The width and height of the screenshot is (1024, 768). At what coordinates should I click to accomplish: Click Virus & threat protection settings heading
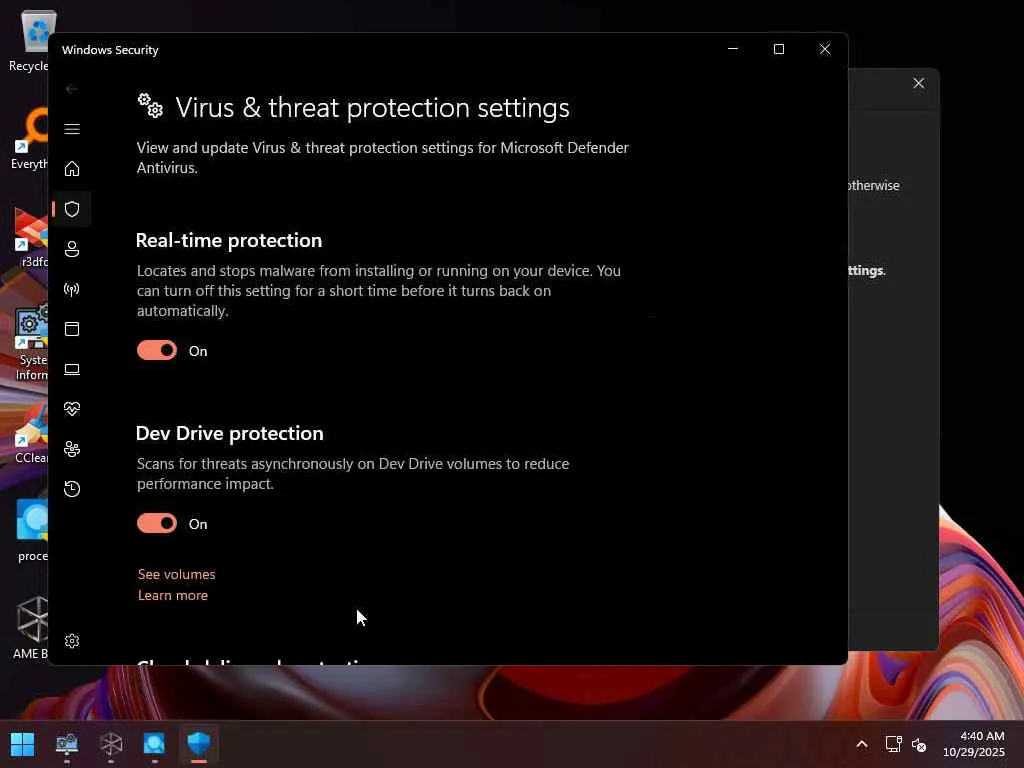[372, 108]
